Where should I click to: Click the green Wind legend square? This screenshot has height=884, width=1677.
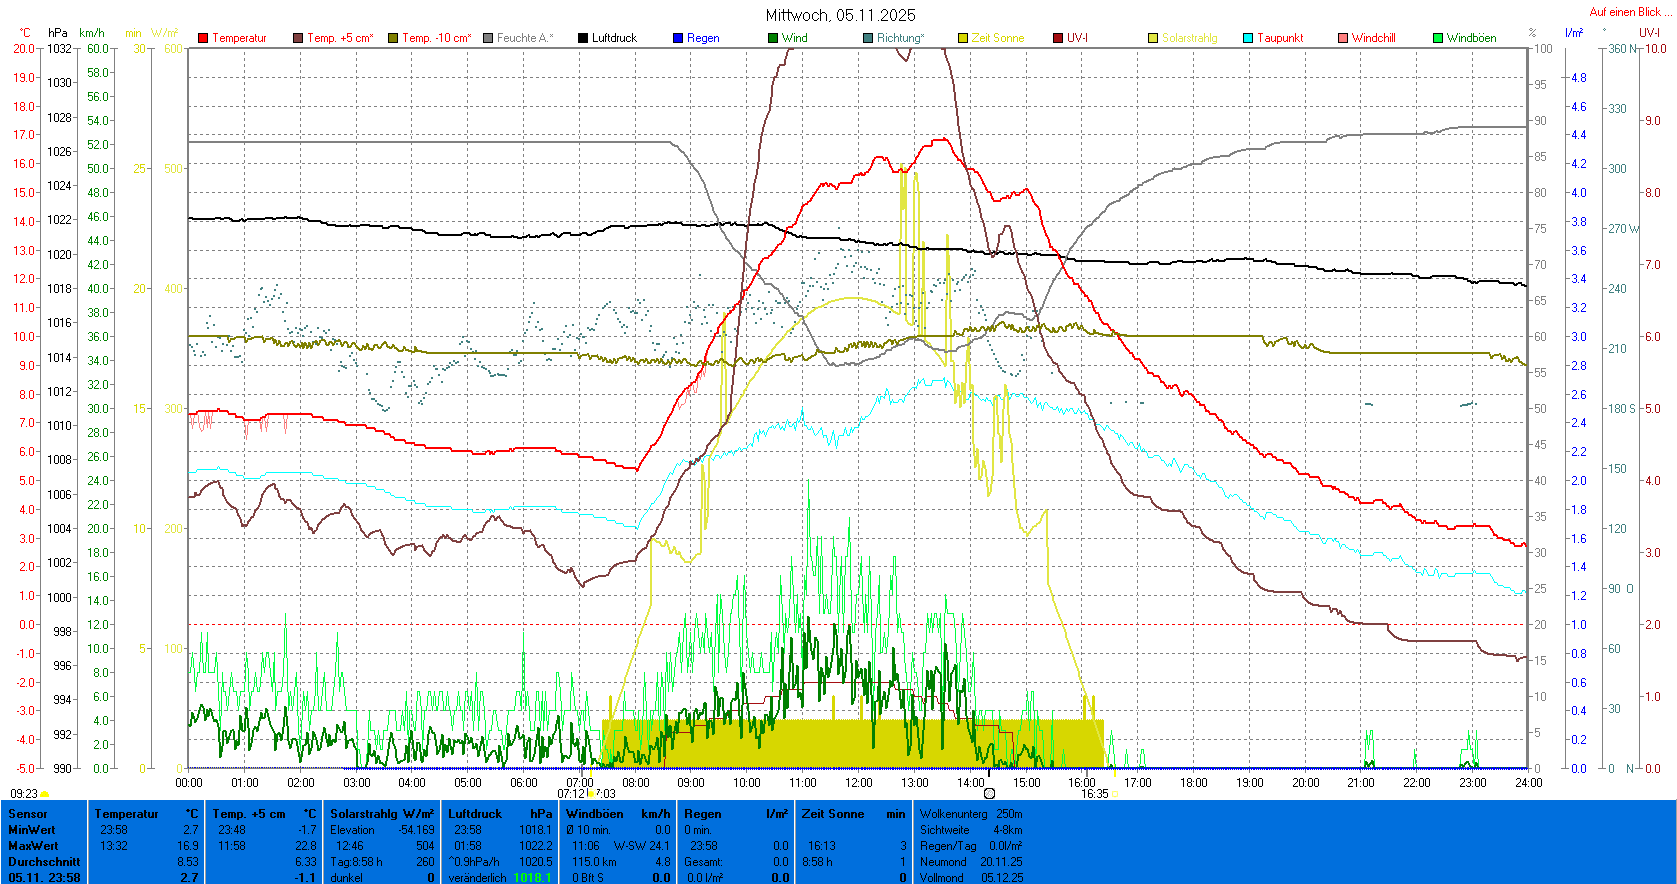(773, 38)
